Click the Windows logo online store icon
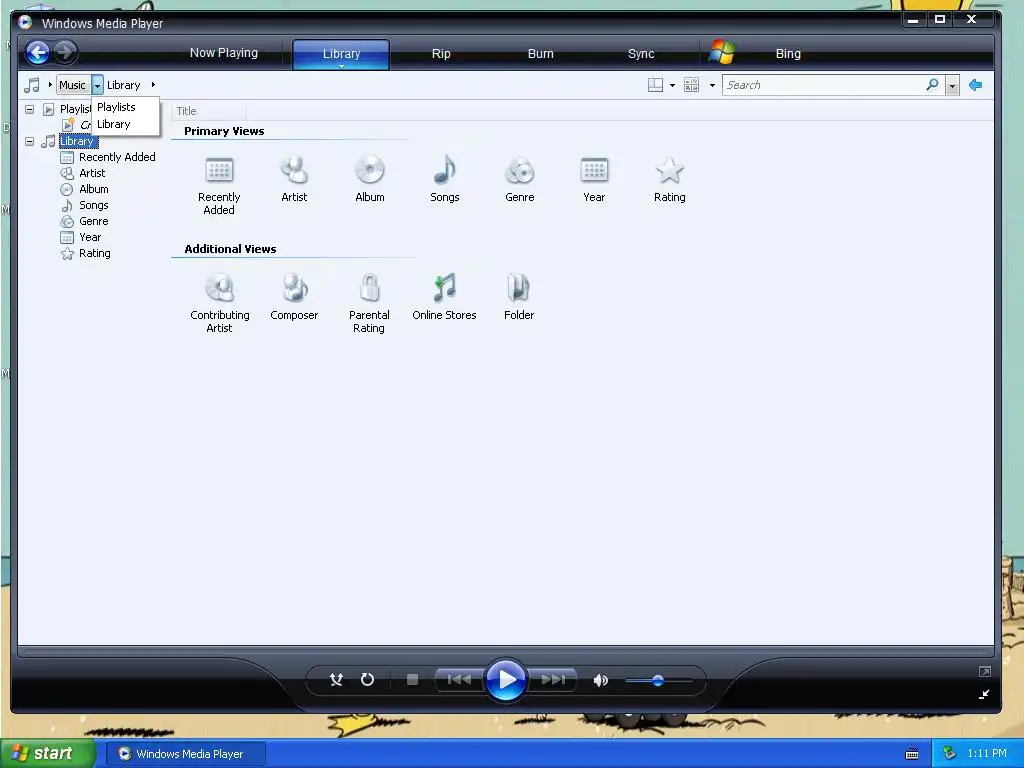 pyautogui.click(x=722, y=52)
